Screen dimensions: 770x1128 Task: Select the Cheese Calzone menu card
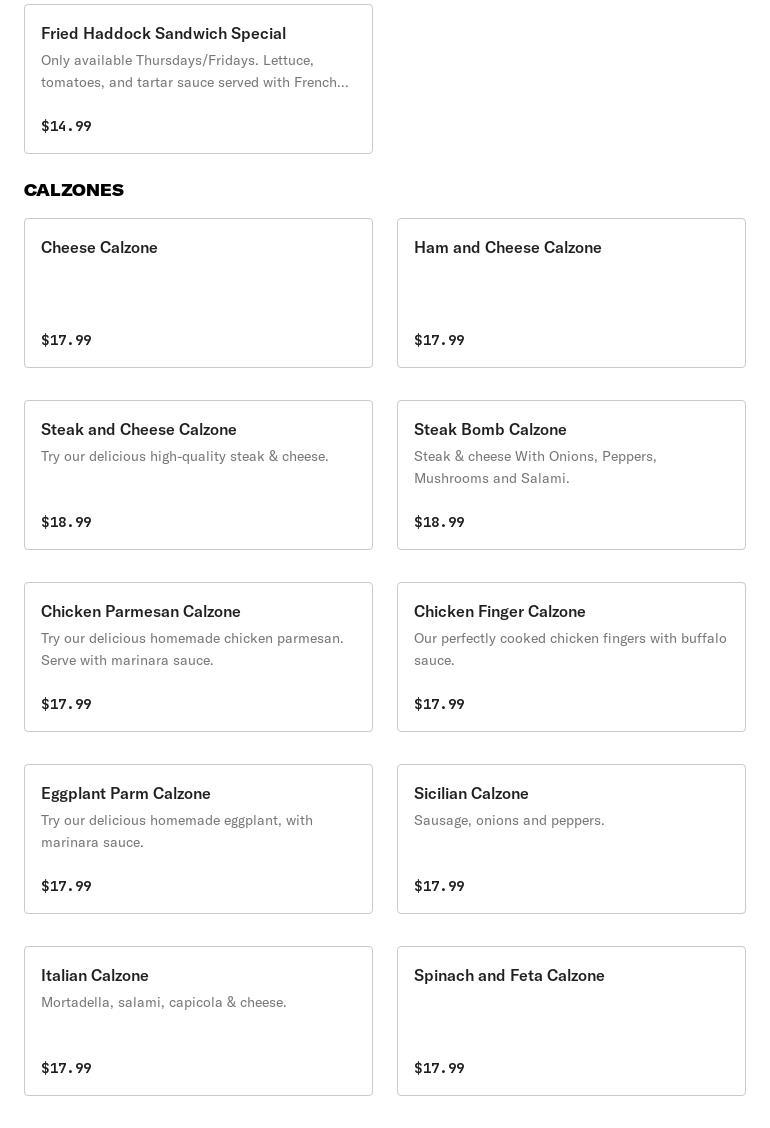198,293
